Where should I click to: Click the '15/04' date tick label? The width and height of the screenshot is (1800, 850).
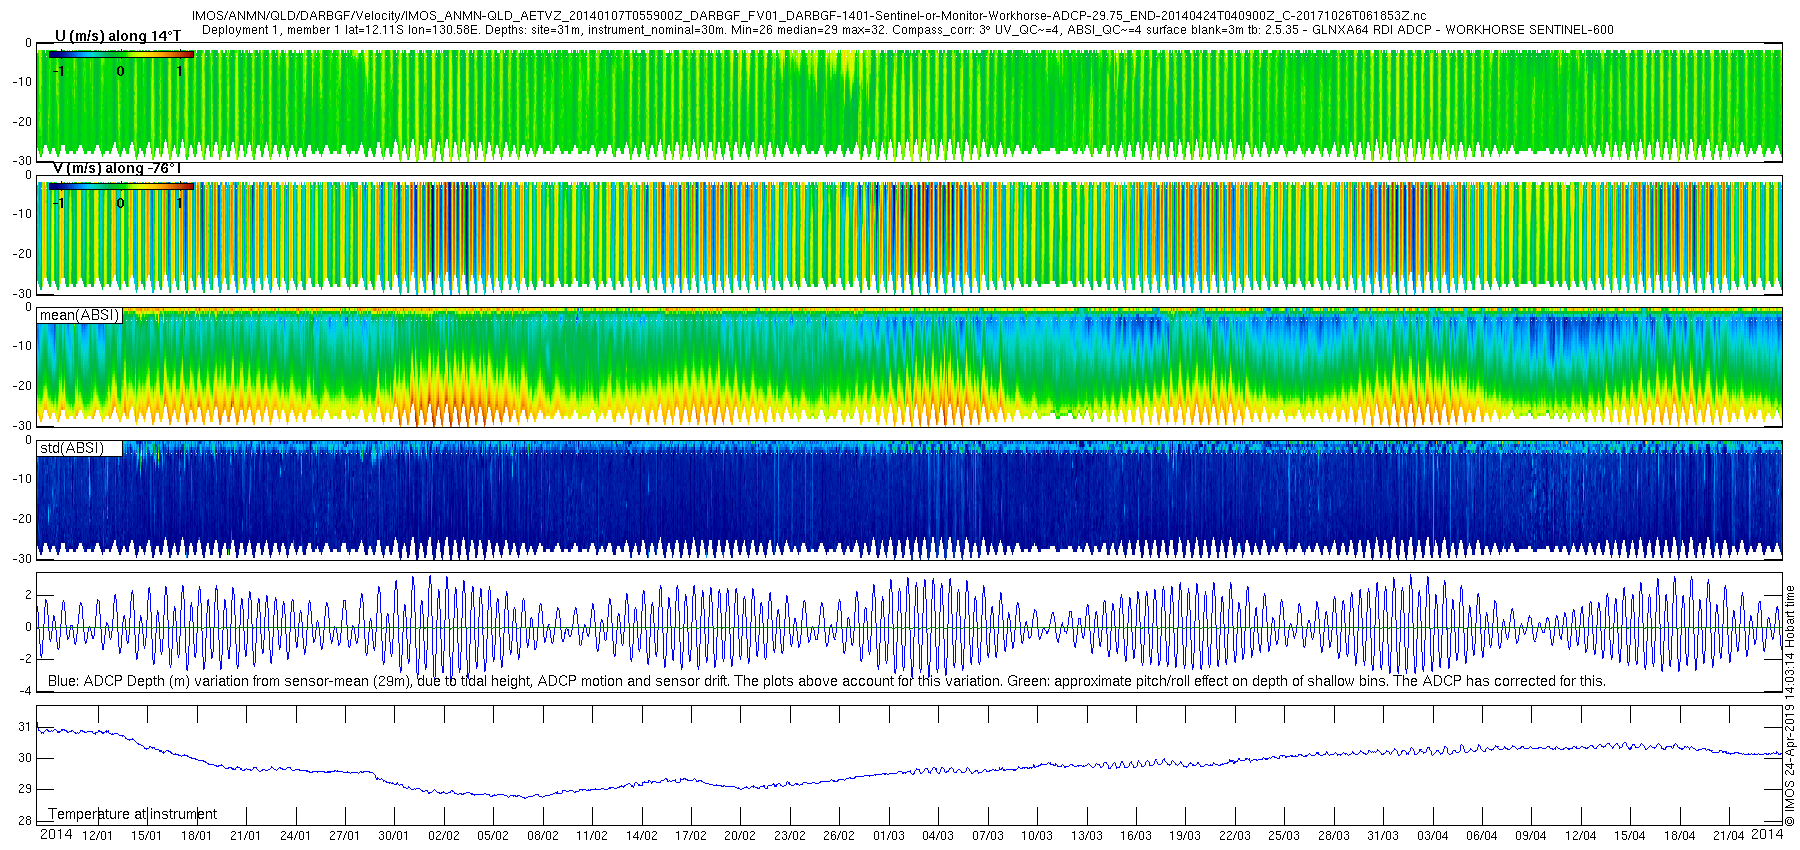click(x=1630, y=836)
